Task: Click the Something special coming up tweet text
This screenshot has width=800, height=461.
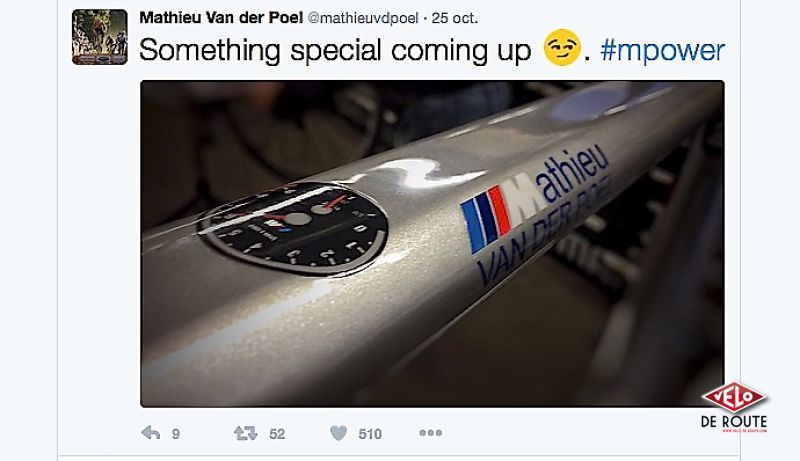Action: (335, 50)
